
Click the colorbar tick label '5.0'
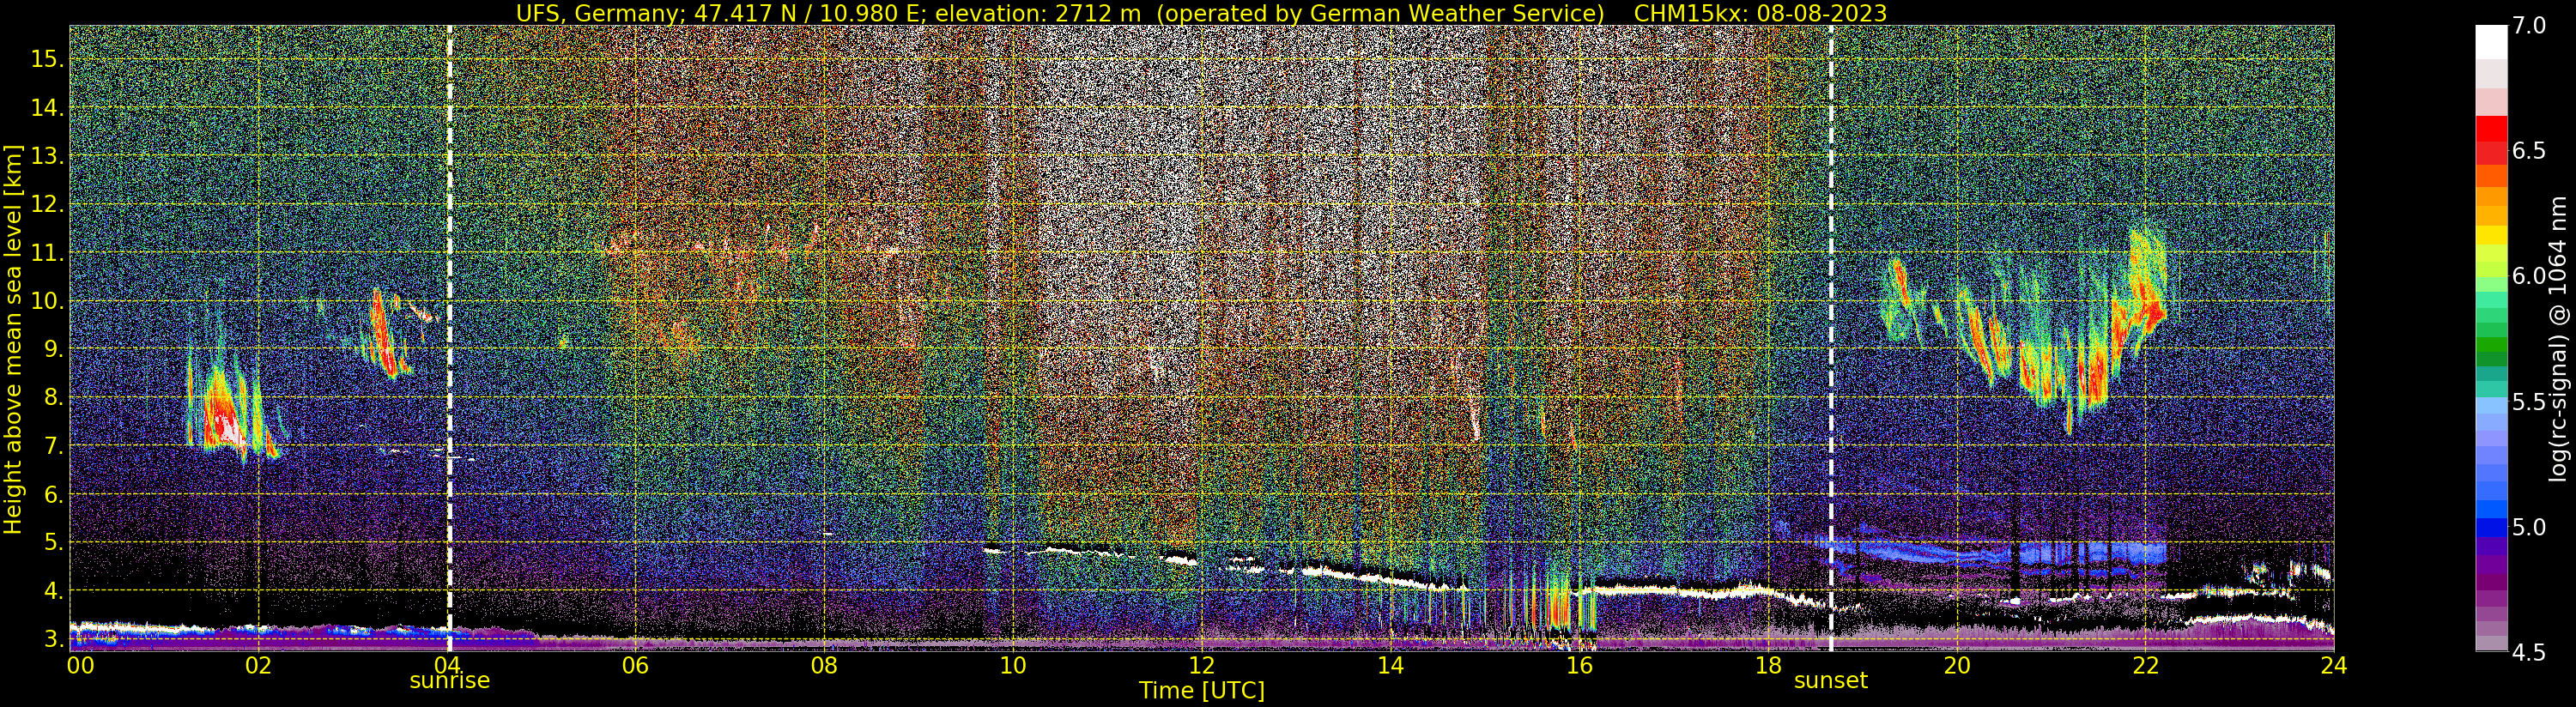2530,527
